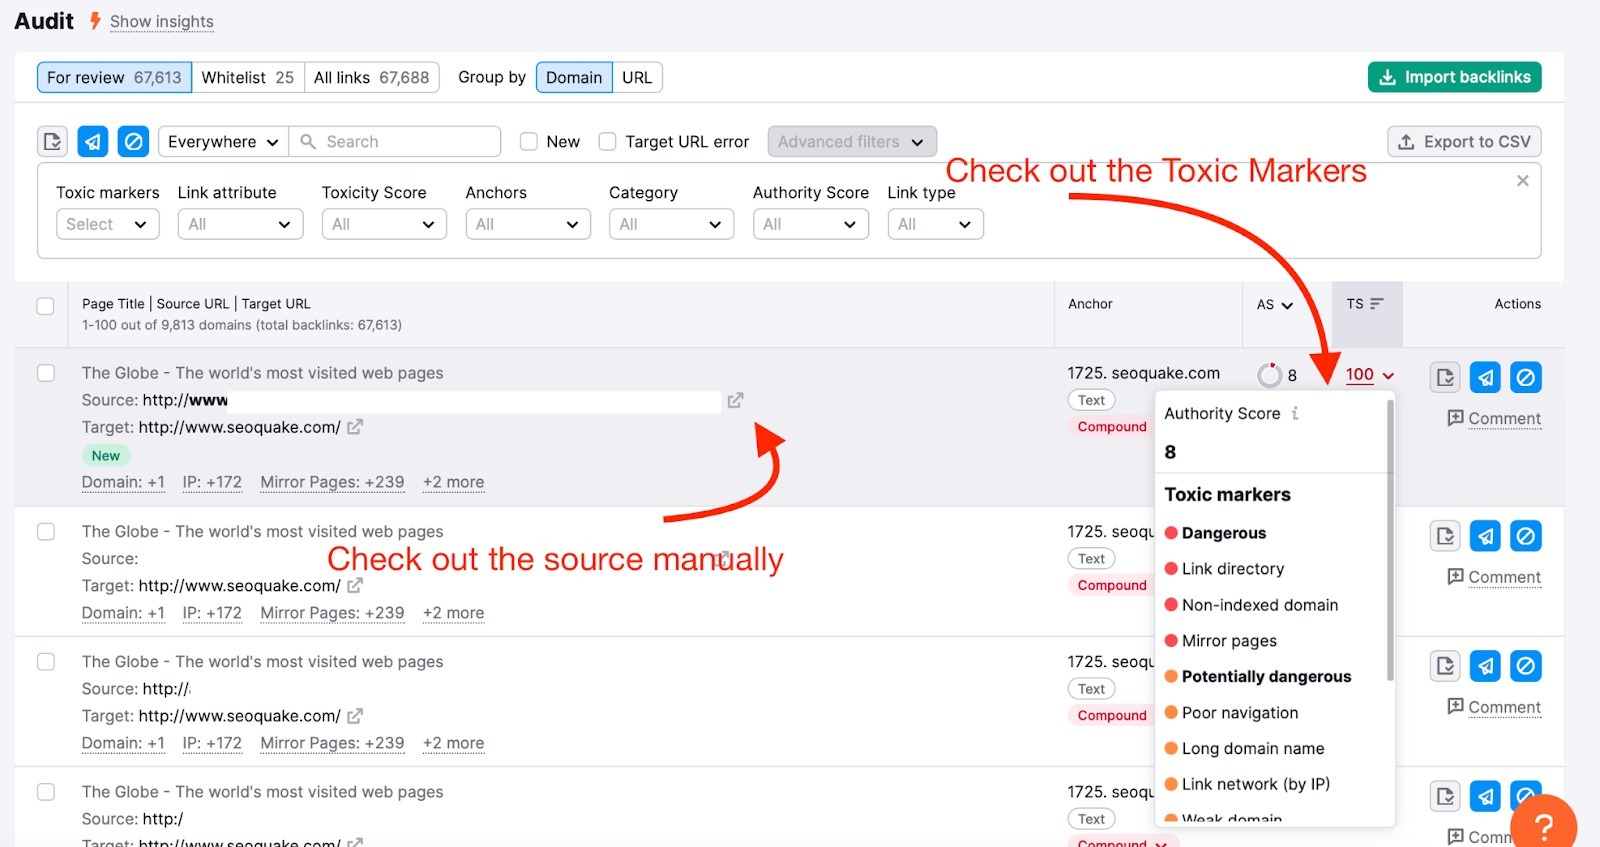
Task: Open the Anchors filter dropdown
Action: pos(528,224)
